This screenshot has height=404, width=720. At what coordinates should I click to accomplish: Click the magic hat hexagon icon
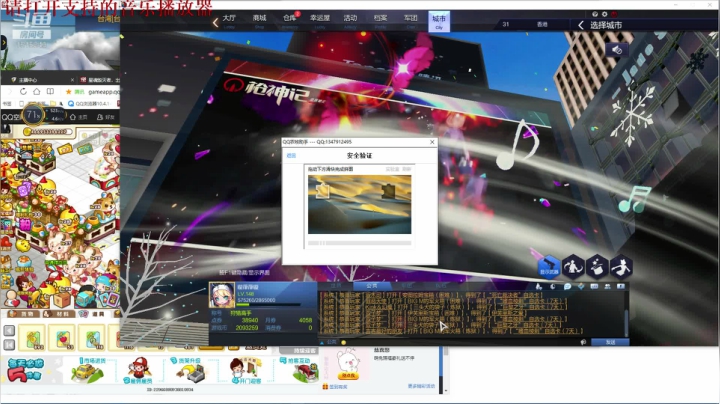[x=597, y=267]
